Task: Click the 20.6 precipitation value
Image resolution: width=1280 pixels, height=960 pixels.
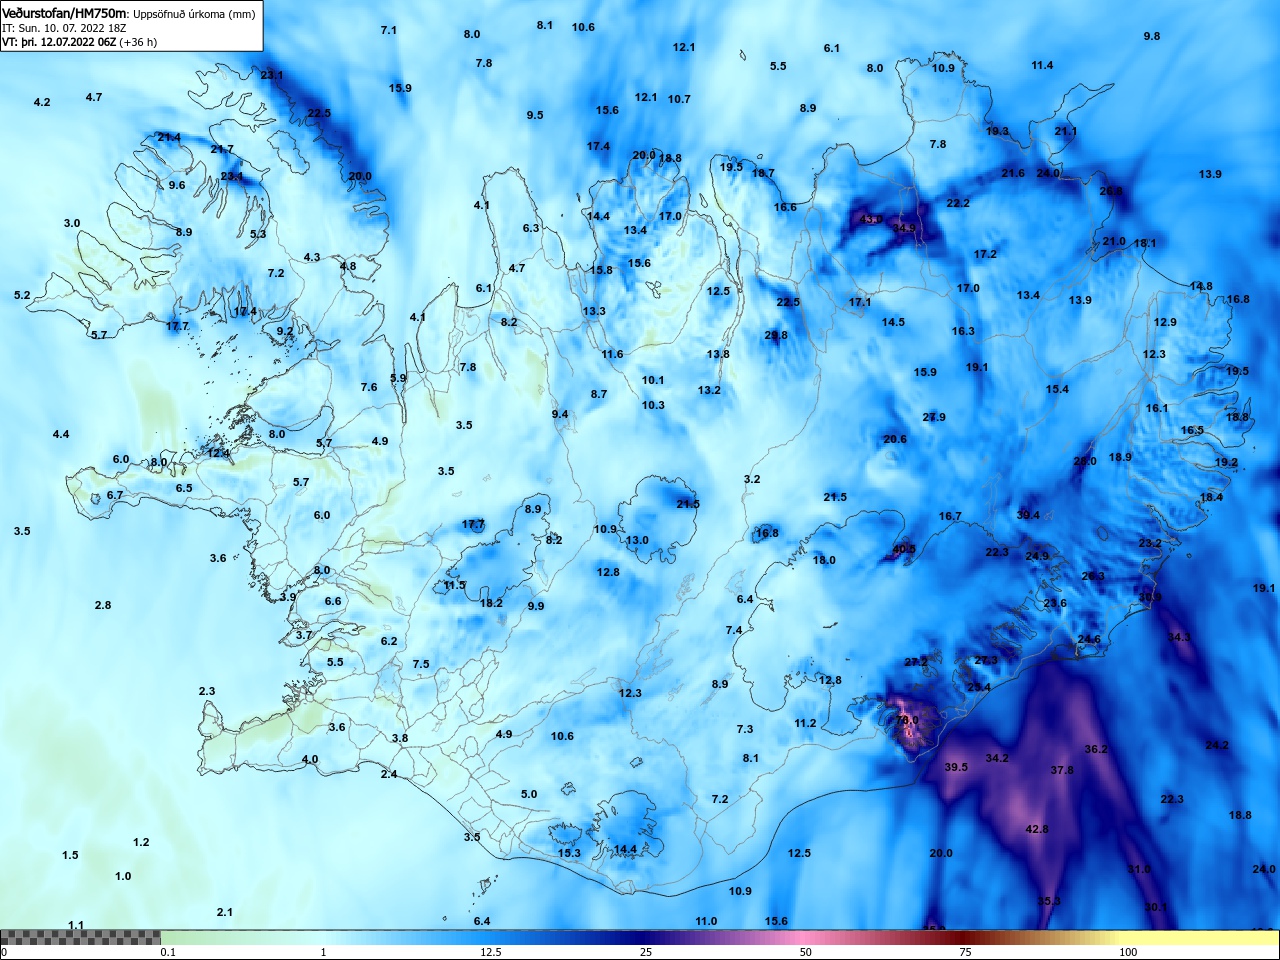Action: (x=895, y=439)
